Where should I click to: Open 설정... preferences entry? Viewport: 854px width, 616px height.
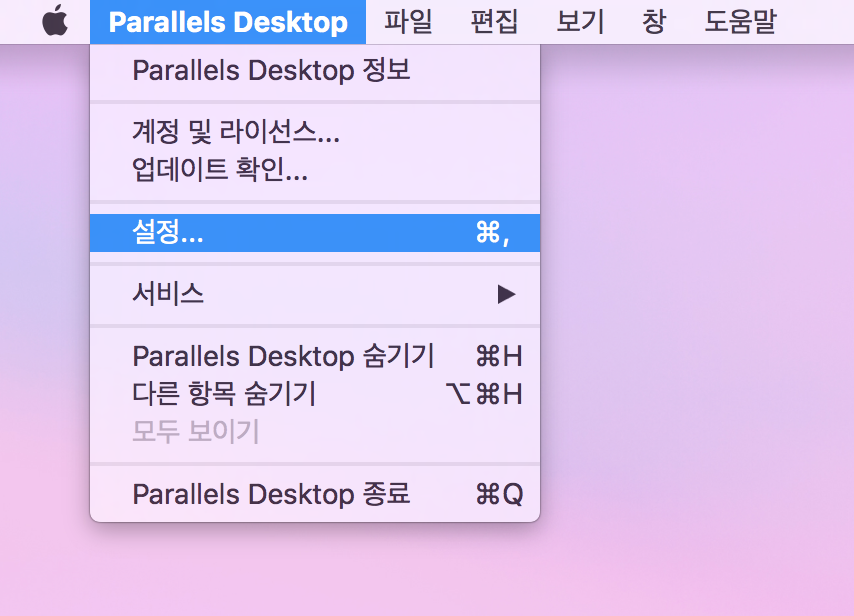(x=315, y=233)
